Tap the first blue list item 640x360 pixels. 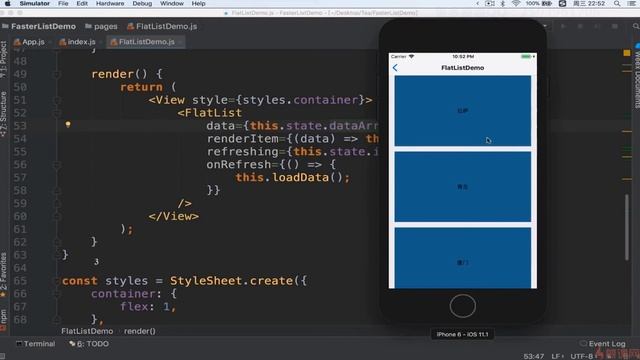pyautogui.click(x=462, y=111)
